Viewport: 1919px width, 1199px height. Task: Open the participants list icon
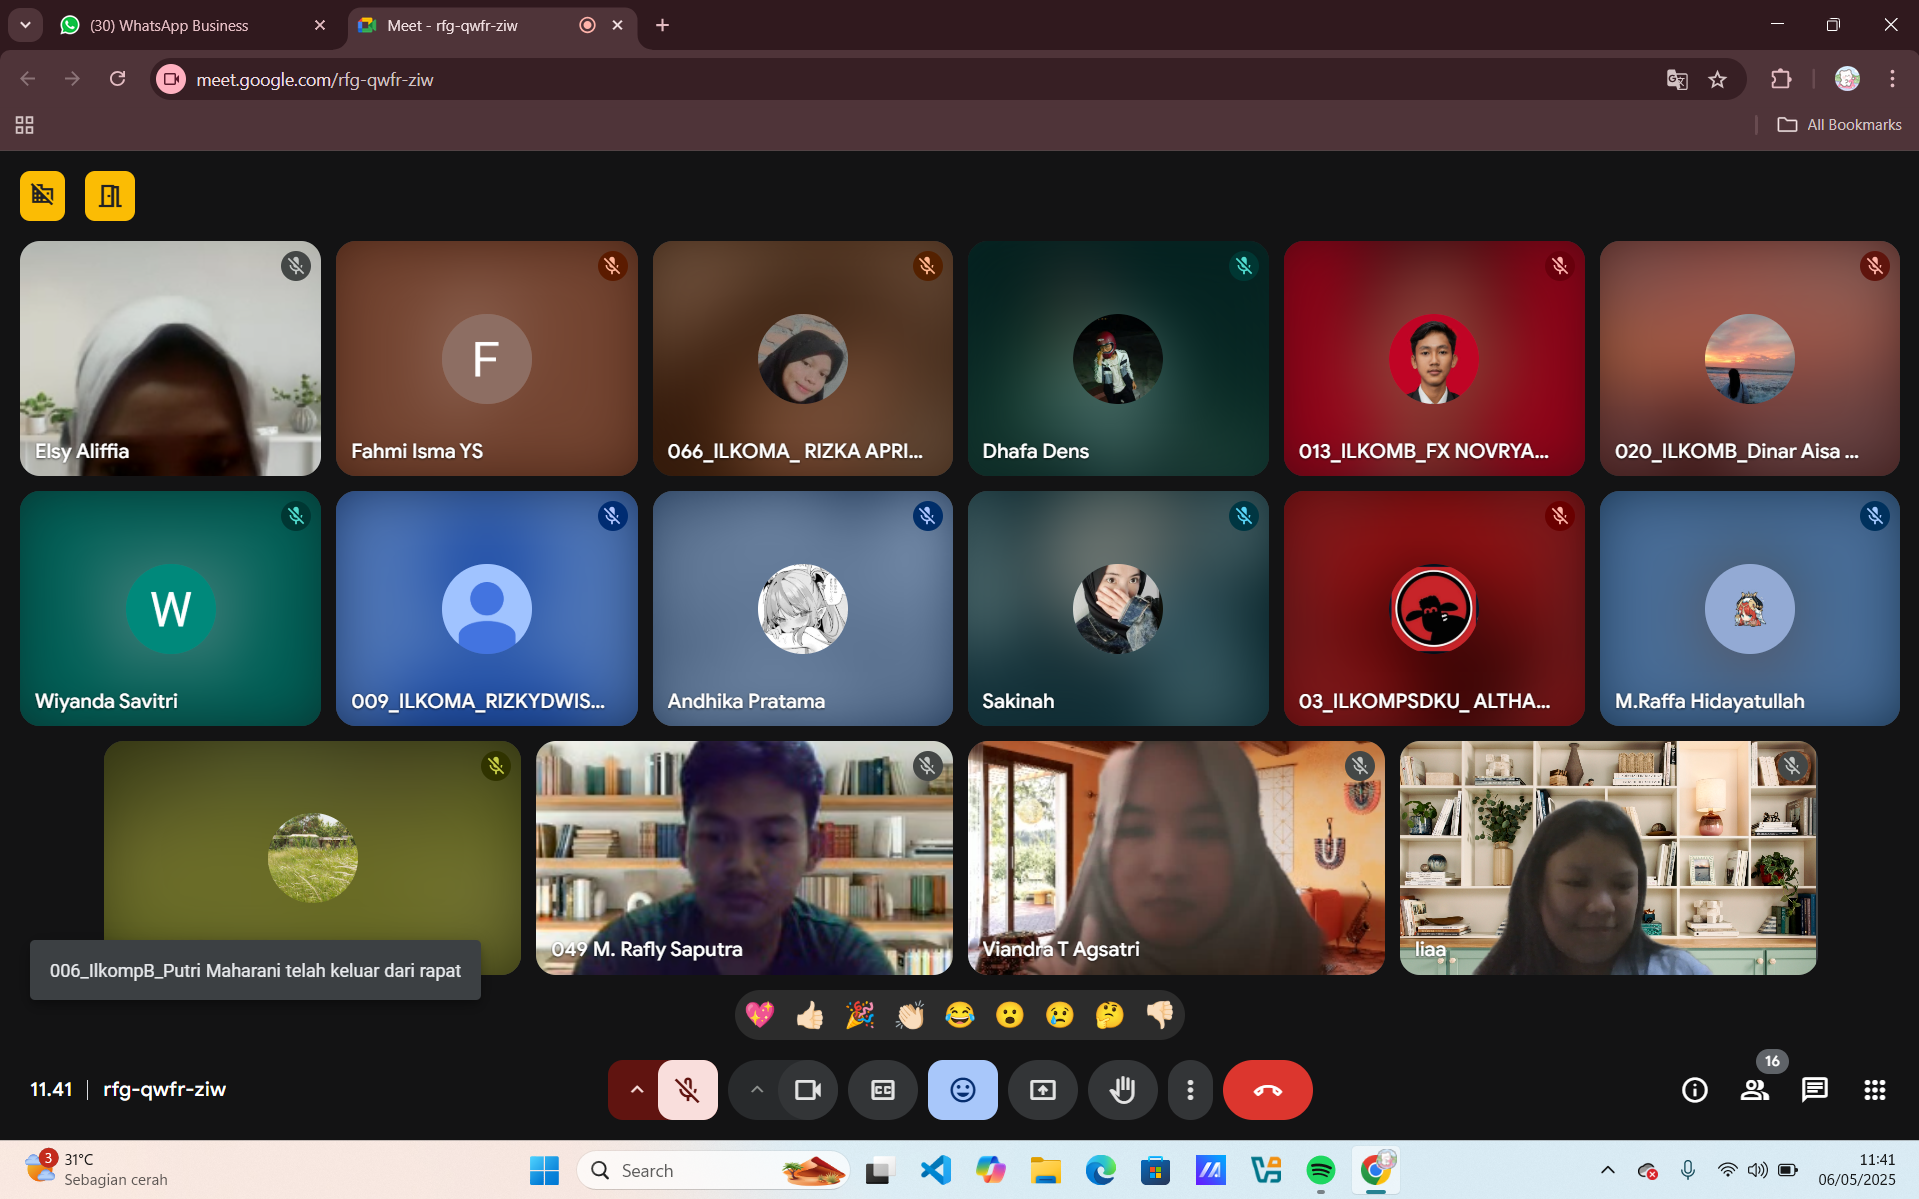[1754, 1090]
